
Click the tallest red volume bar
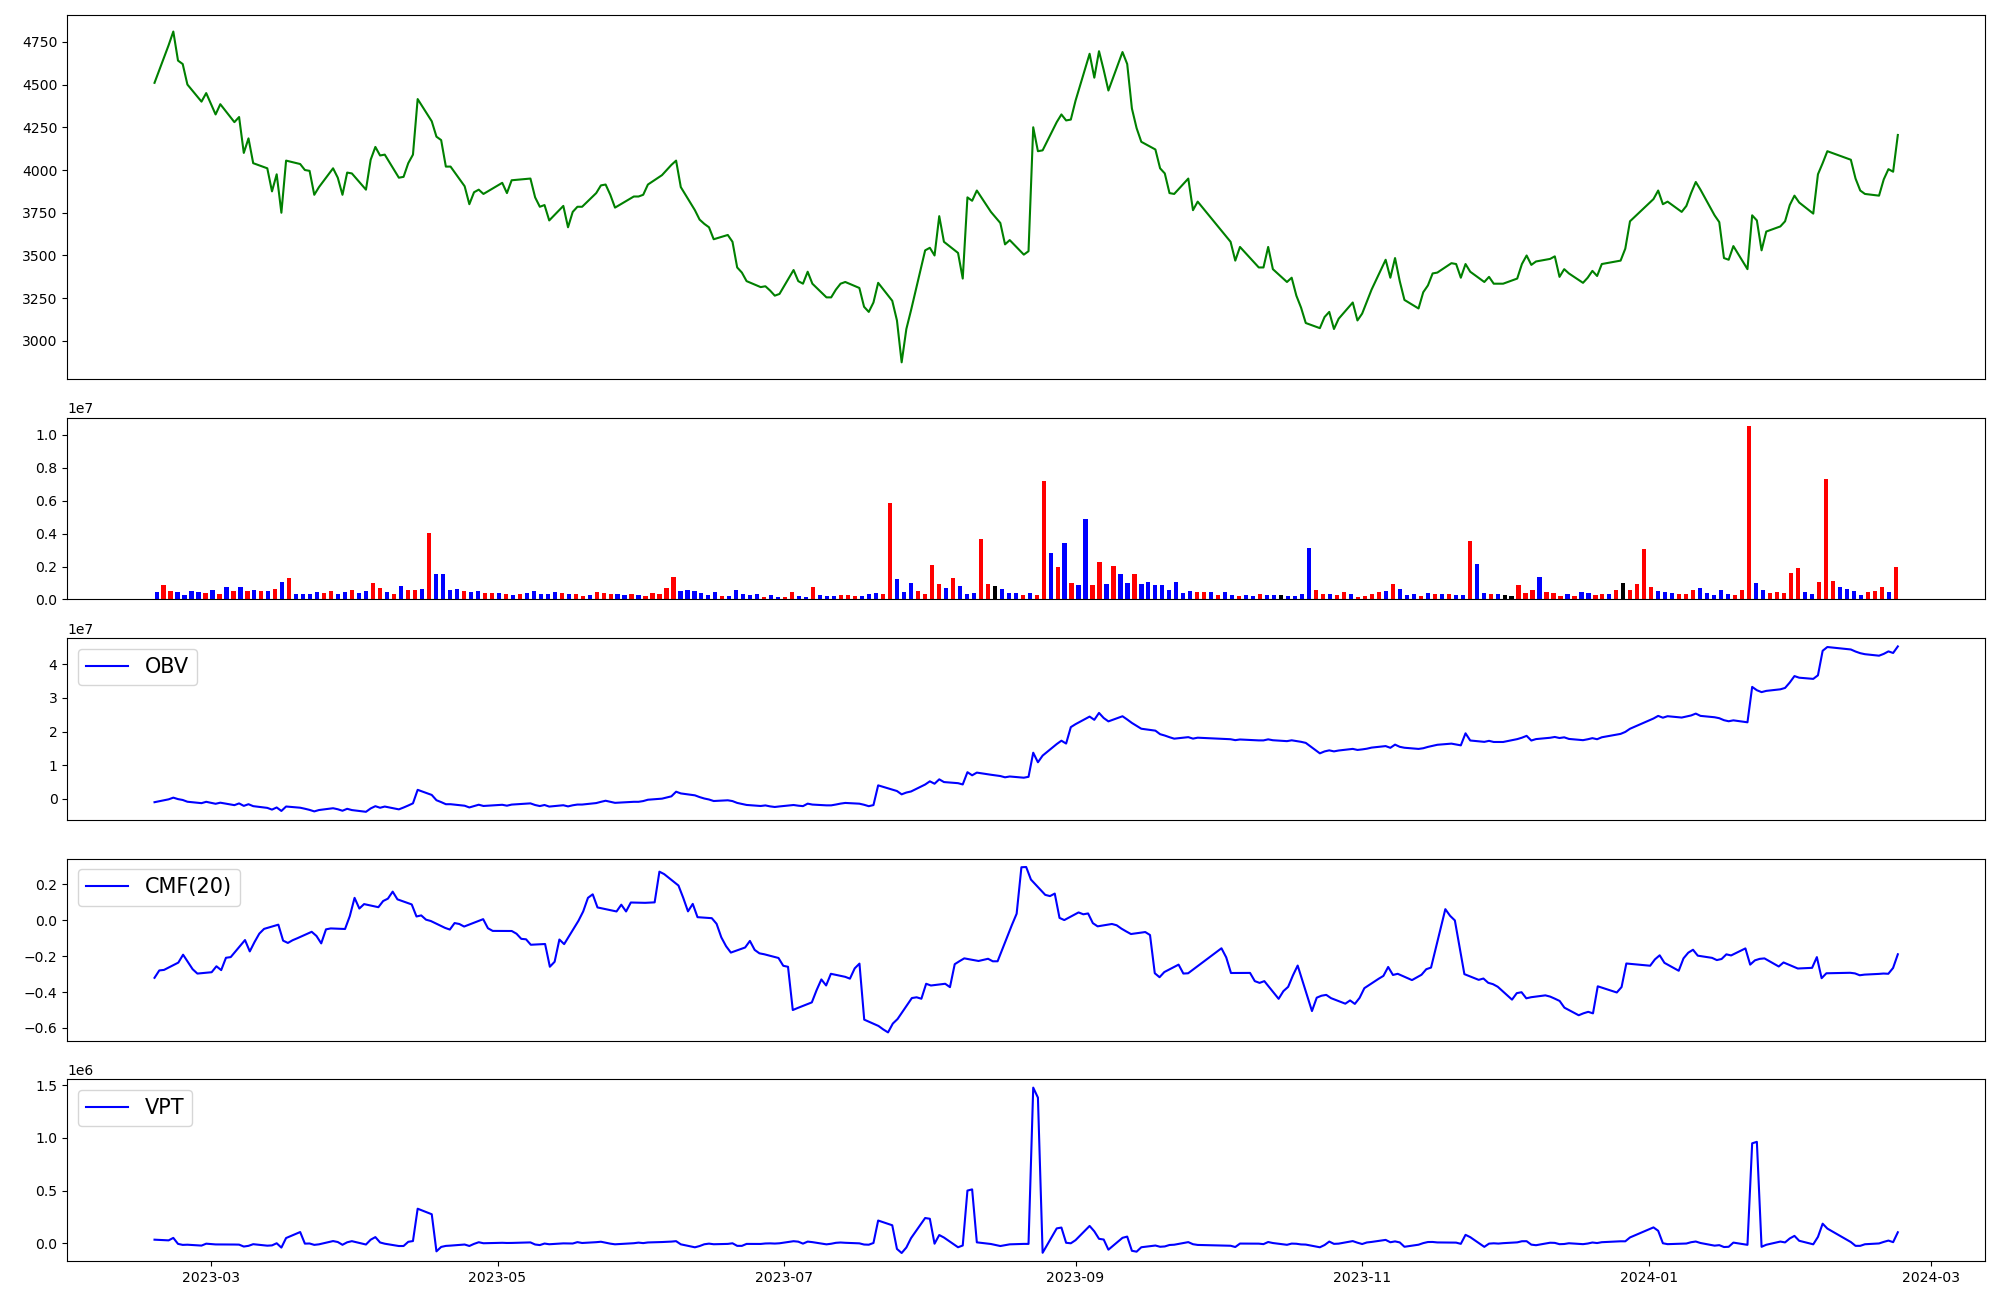pos(1749,512)
